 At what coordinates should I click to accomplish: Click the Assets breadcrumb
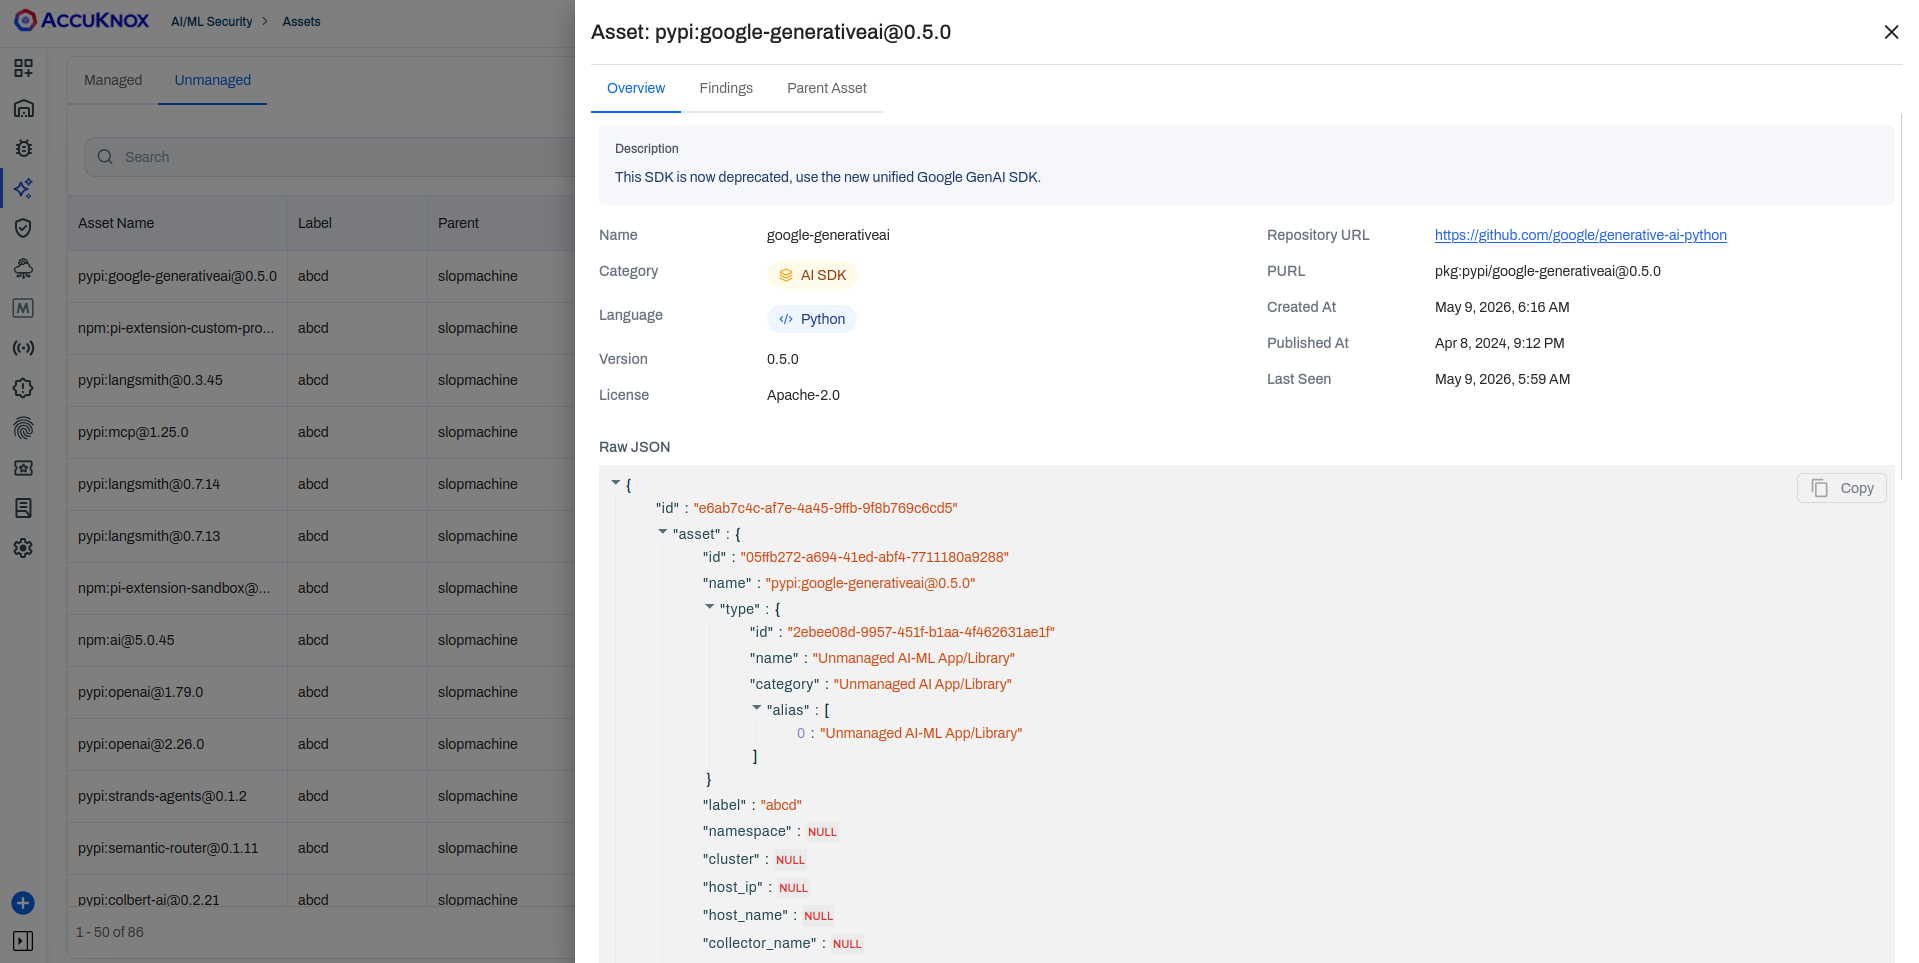coord(301,21)
